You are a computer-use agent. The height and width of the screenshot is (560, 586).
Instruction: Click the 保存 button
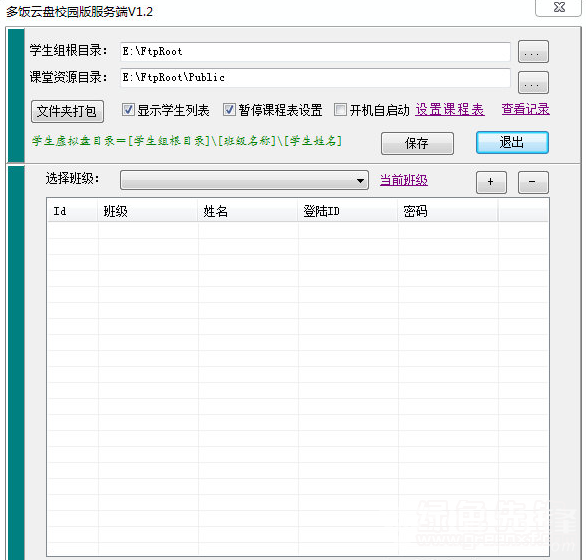pos(417,143)
